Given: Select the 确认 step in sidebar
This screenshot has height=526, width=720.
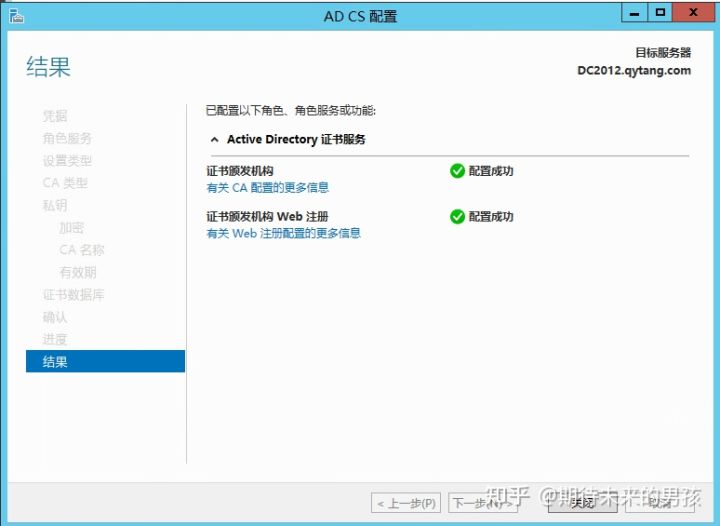Looking at the screenshot, I should [55, 317].
